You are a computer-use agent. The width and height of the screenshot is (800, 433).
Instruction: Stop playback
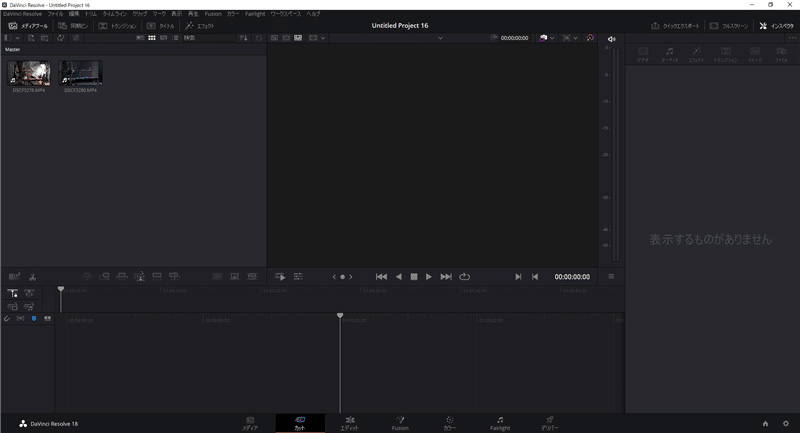[414, 276]
